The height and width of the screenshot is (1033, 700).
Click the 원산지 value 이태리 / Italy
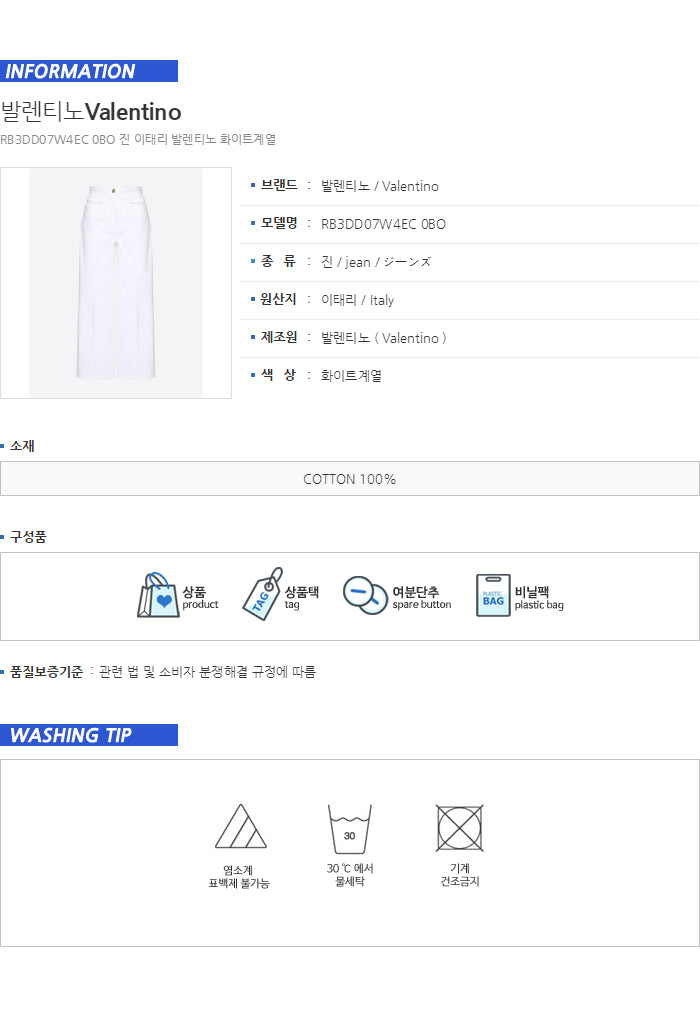pyautogui.click(x=357, y=300)
